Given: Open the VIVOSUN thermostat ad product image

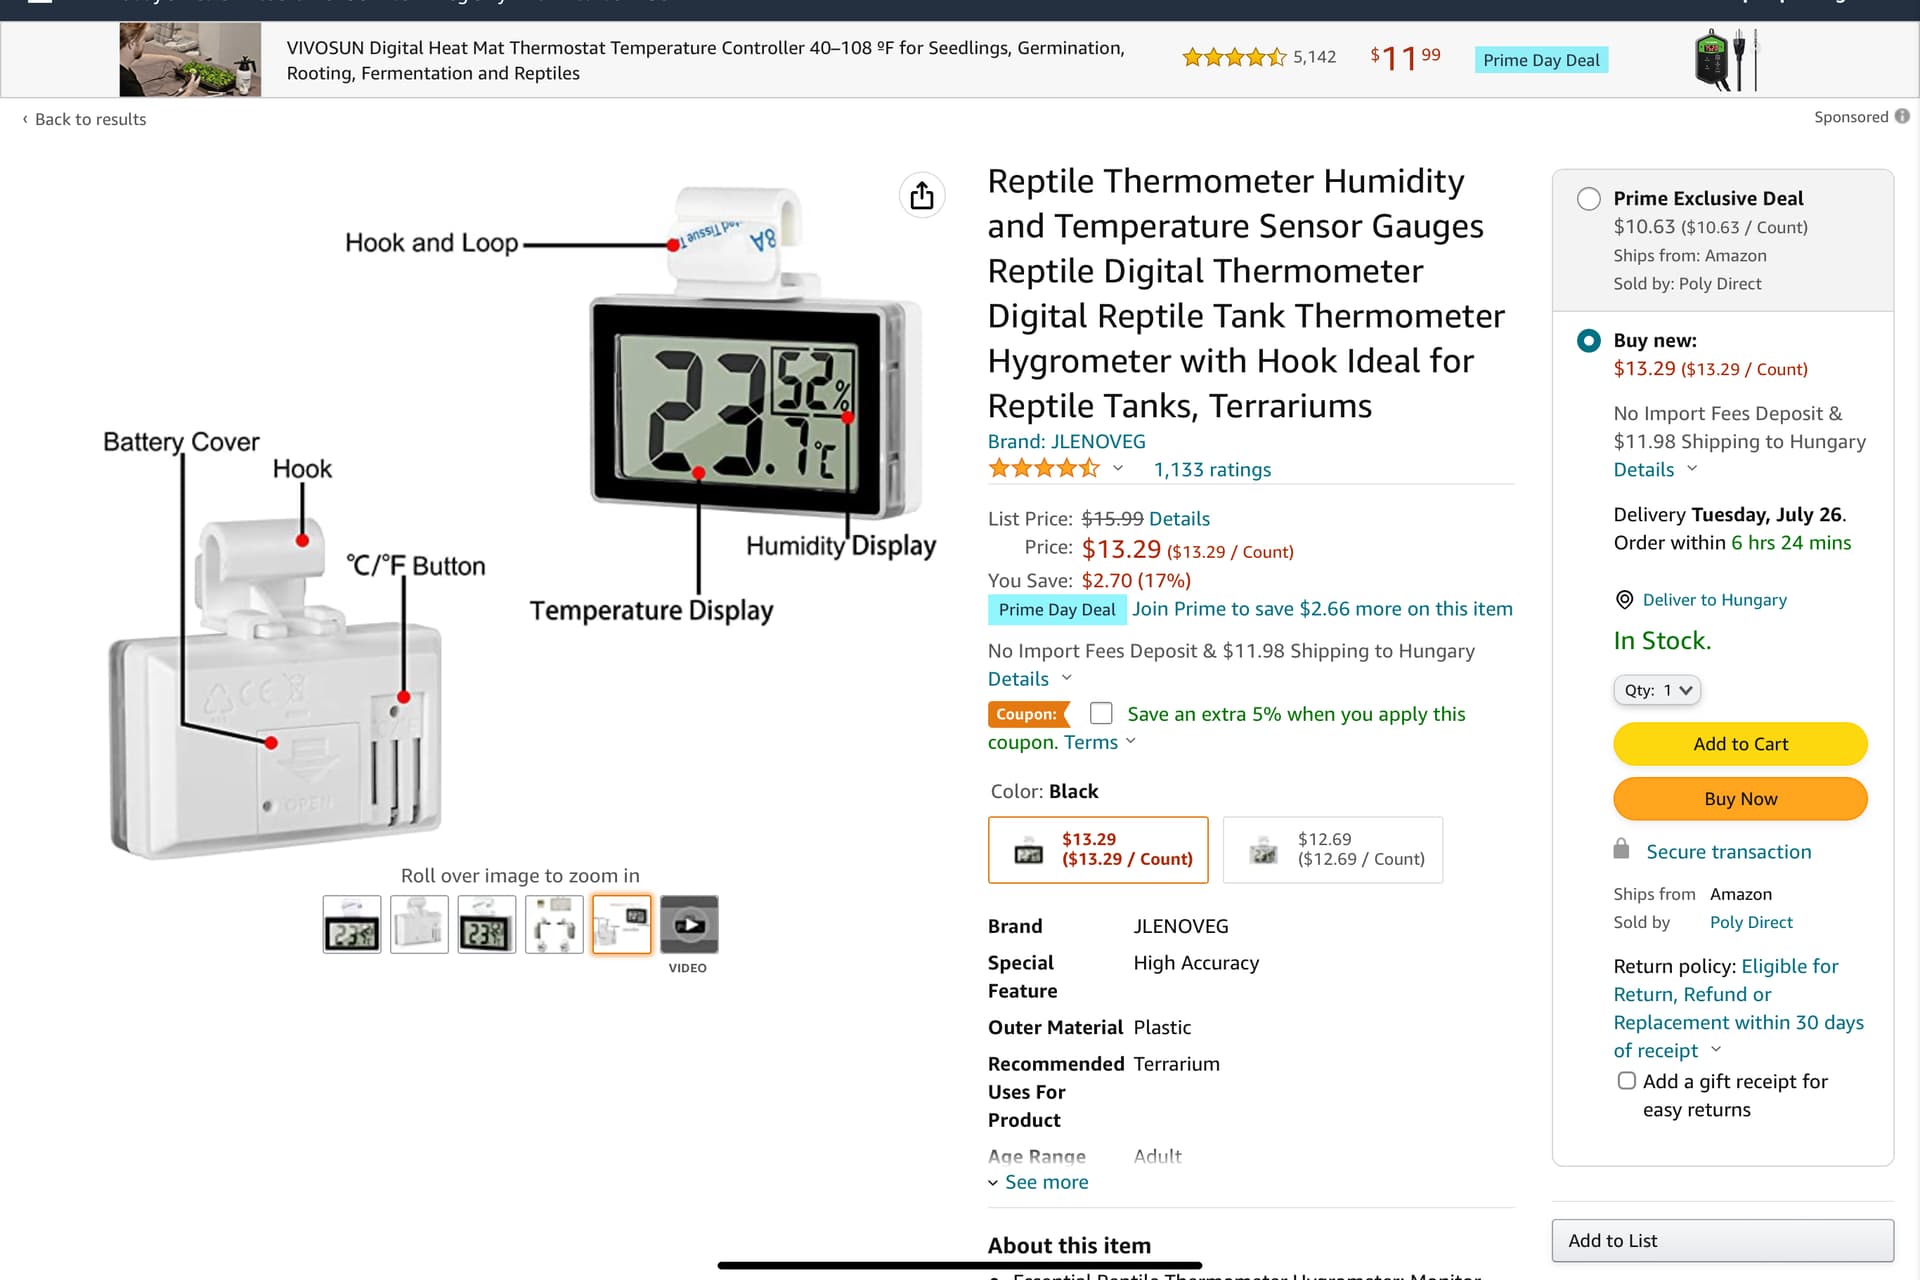Looking at the screenshot, I should point(190,60).
